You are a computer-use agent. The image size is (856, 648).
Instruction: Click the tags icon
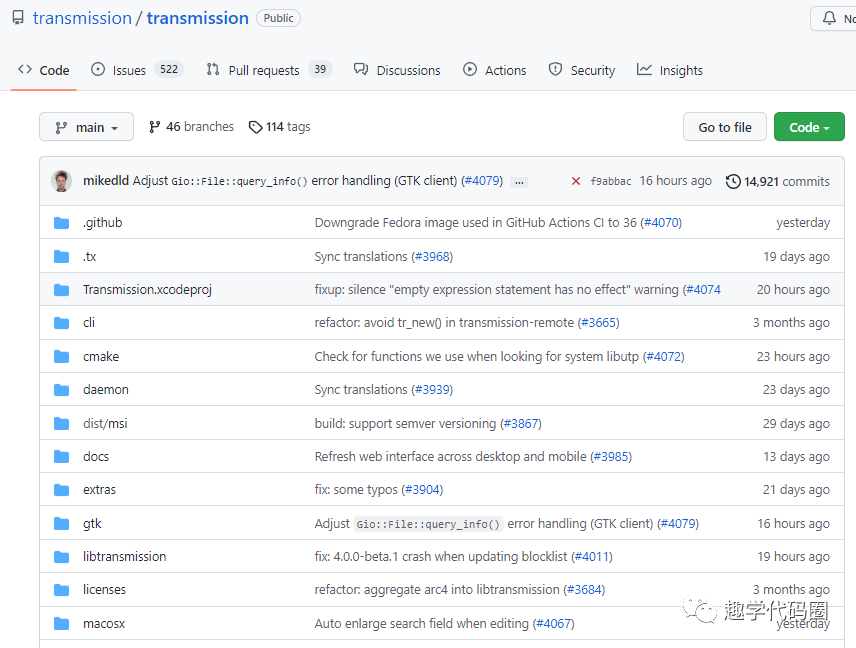click(256, 127)
